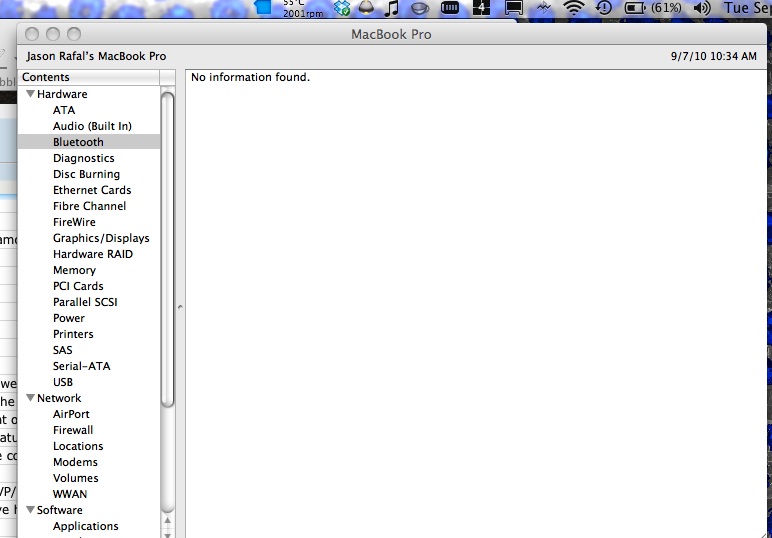This screenshot has height=538, width=772.
Task: Select Volumes under Network
Action: click(x=76, y=478)
